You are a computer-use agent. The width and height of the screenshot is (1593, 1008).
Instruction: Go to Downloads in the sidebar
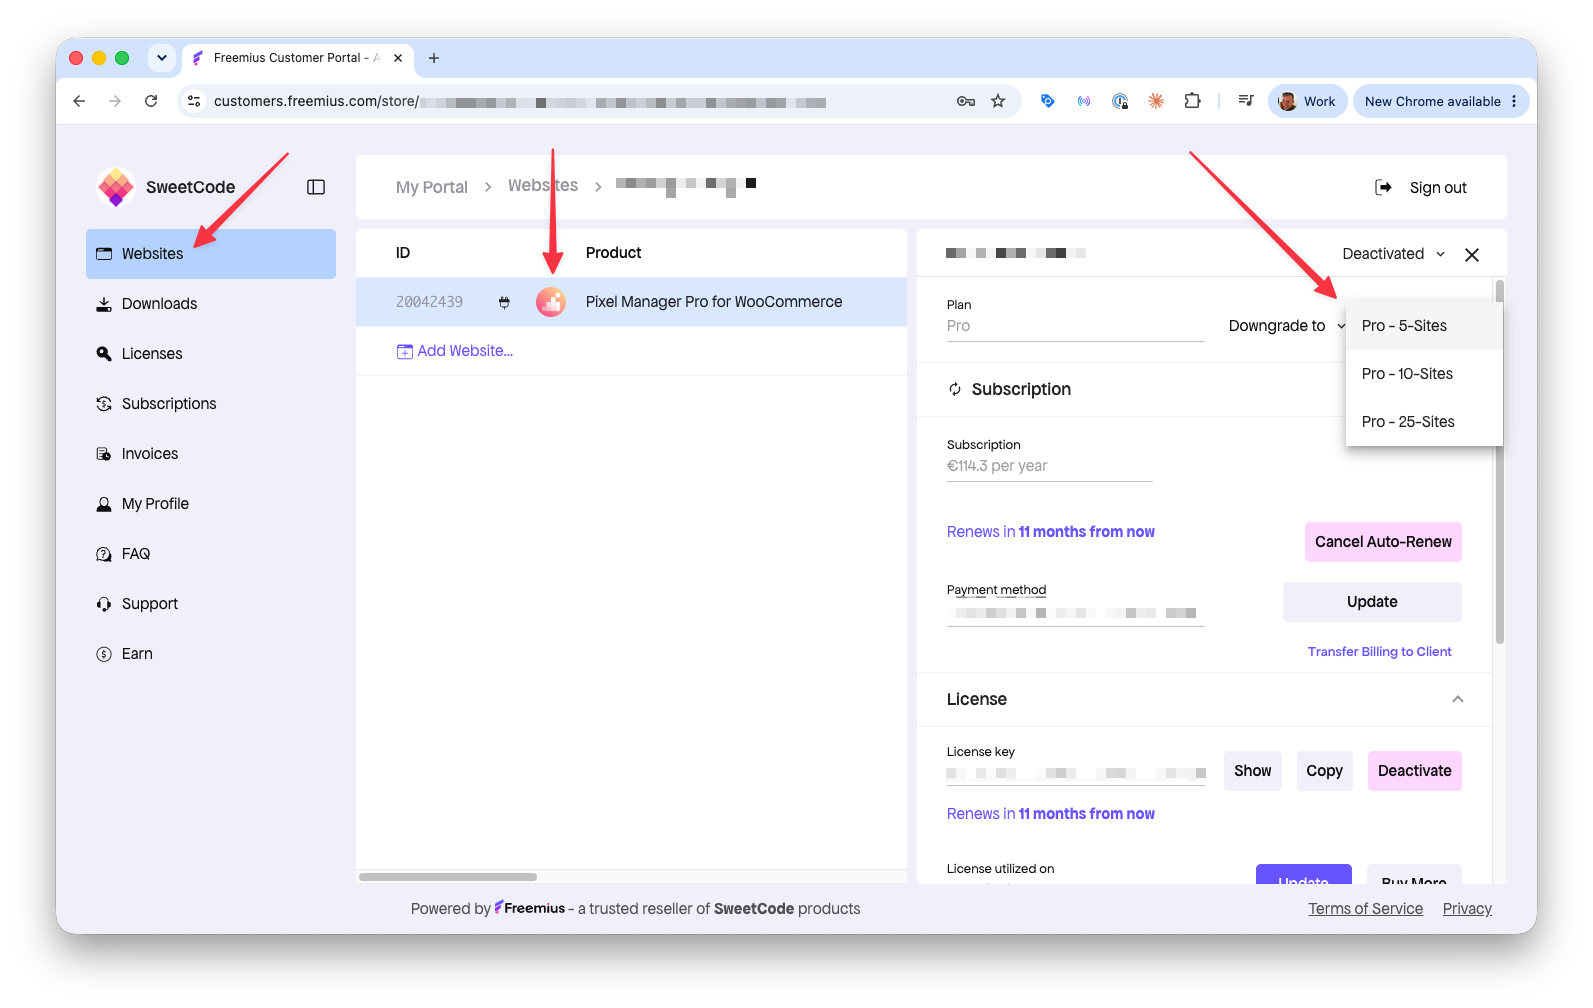tap(211, 304)
